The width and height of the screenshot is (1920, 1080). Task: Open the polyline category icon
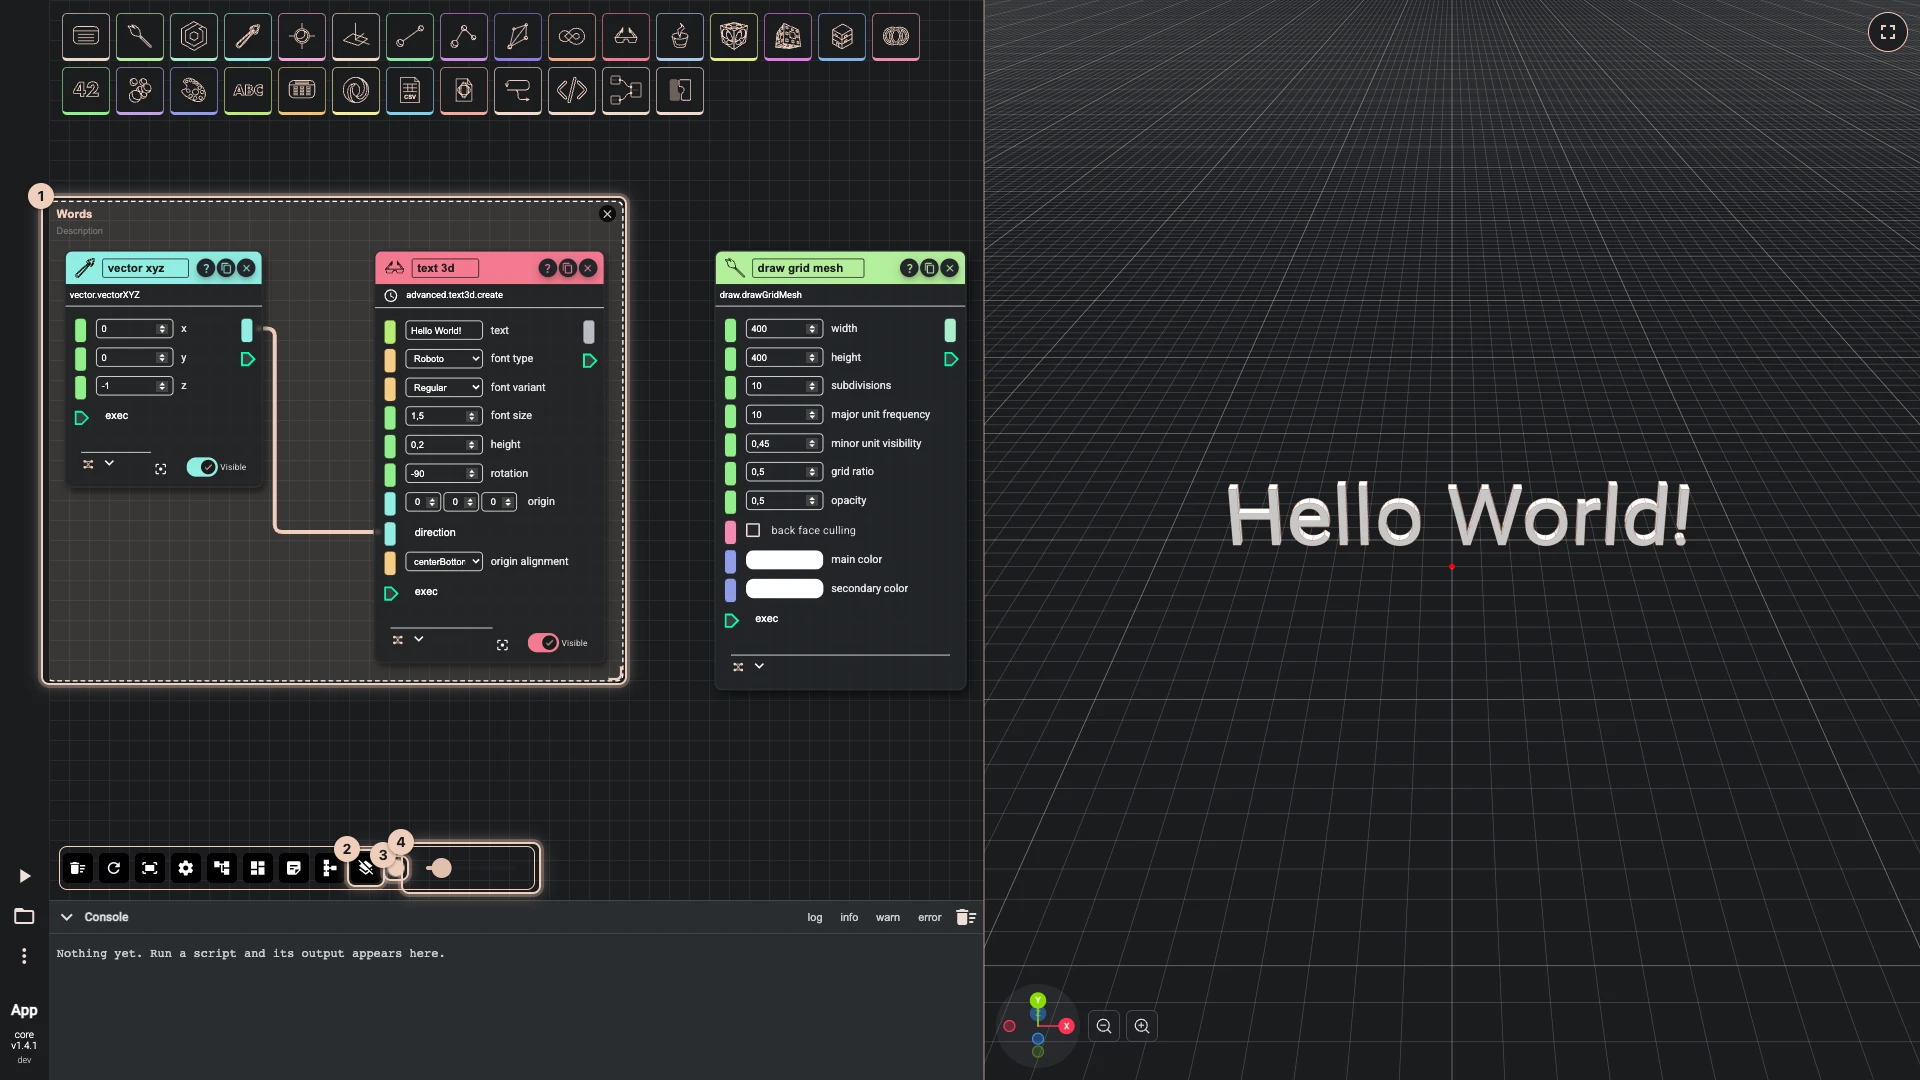click(464, 36)
